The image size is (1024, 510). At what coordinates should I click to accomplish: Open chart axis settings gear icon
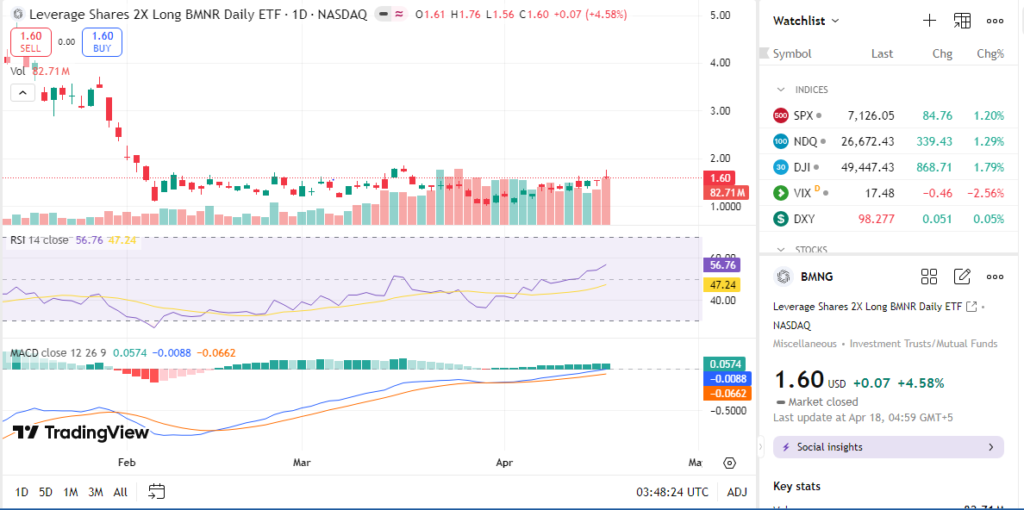[x=730, y=463]
